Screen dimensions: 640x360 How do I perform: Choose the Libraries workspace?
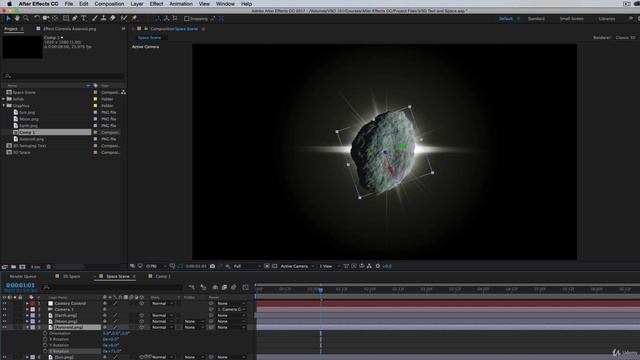[607, 19]
